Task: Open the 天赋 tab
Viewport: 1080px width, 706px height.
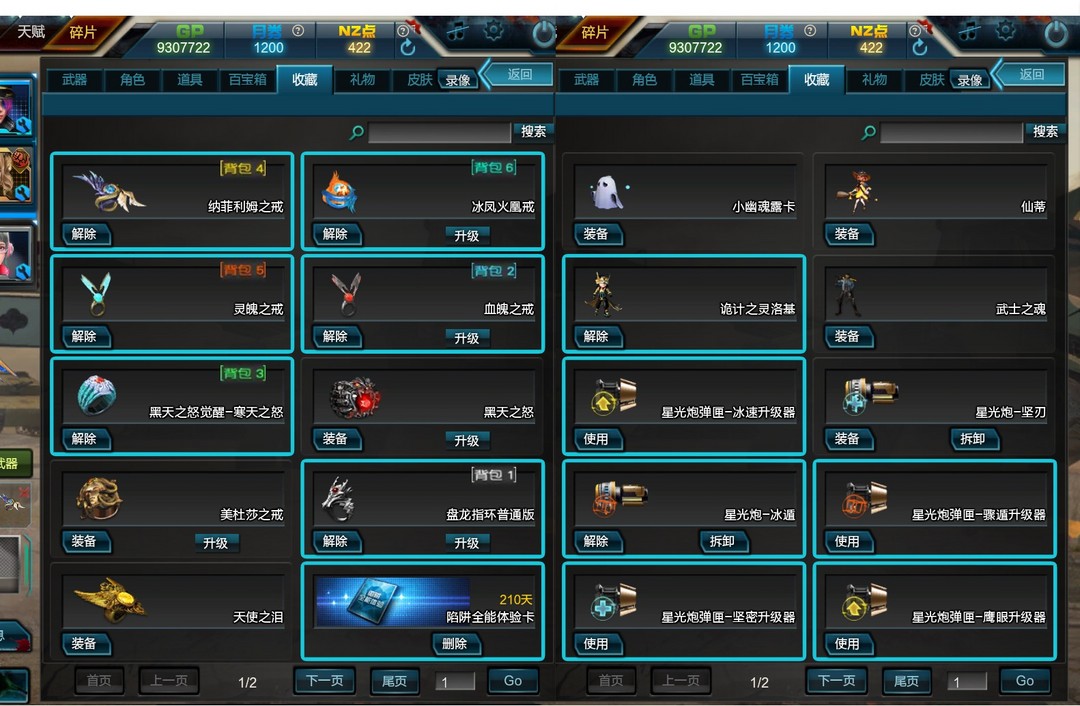Action: click(x=31, y=32)
